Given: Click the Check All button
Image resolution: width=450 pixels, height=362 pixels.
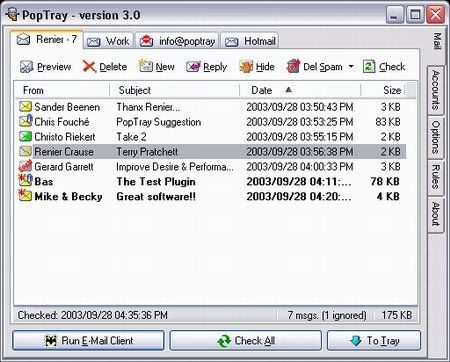Looking at the screenshot, I should pos(246,341).
